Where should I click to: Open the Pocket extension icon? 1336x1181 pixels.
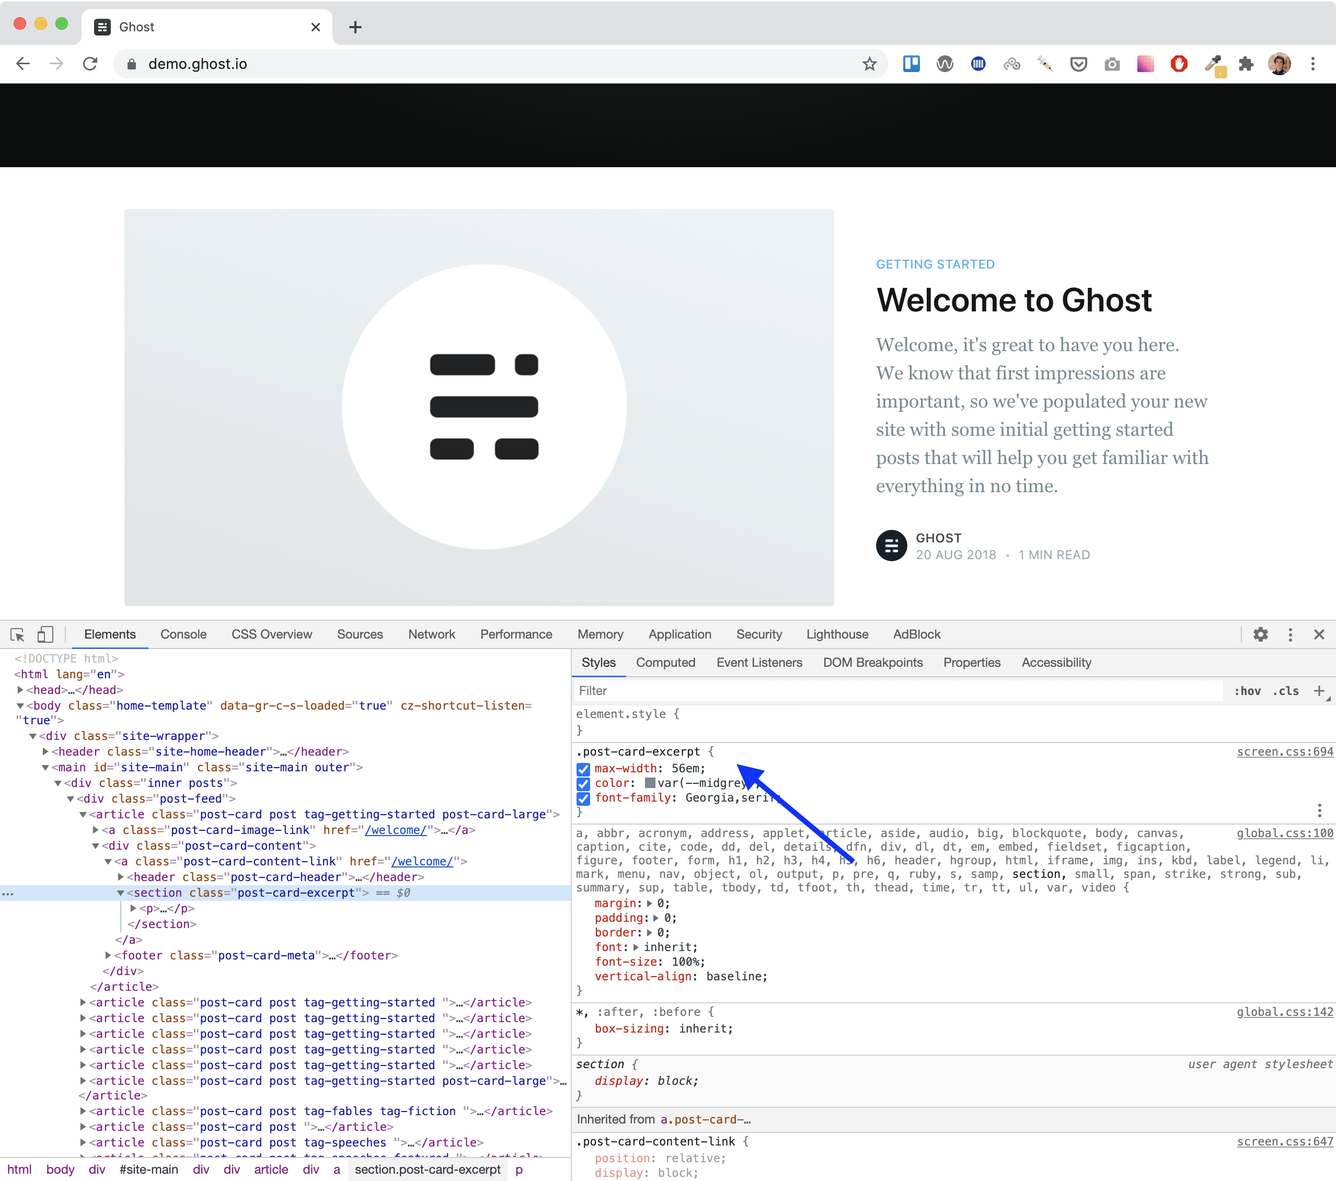(x=1078, y=64)
